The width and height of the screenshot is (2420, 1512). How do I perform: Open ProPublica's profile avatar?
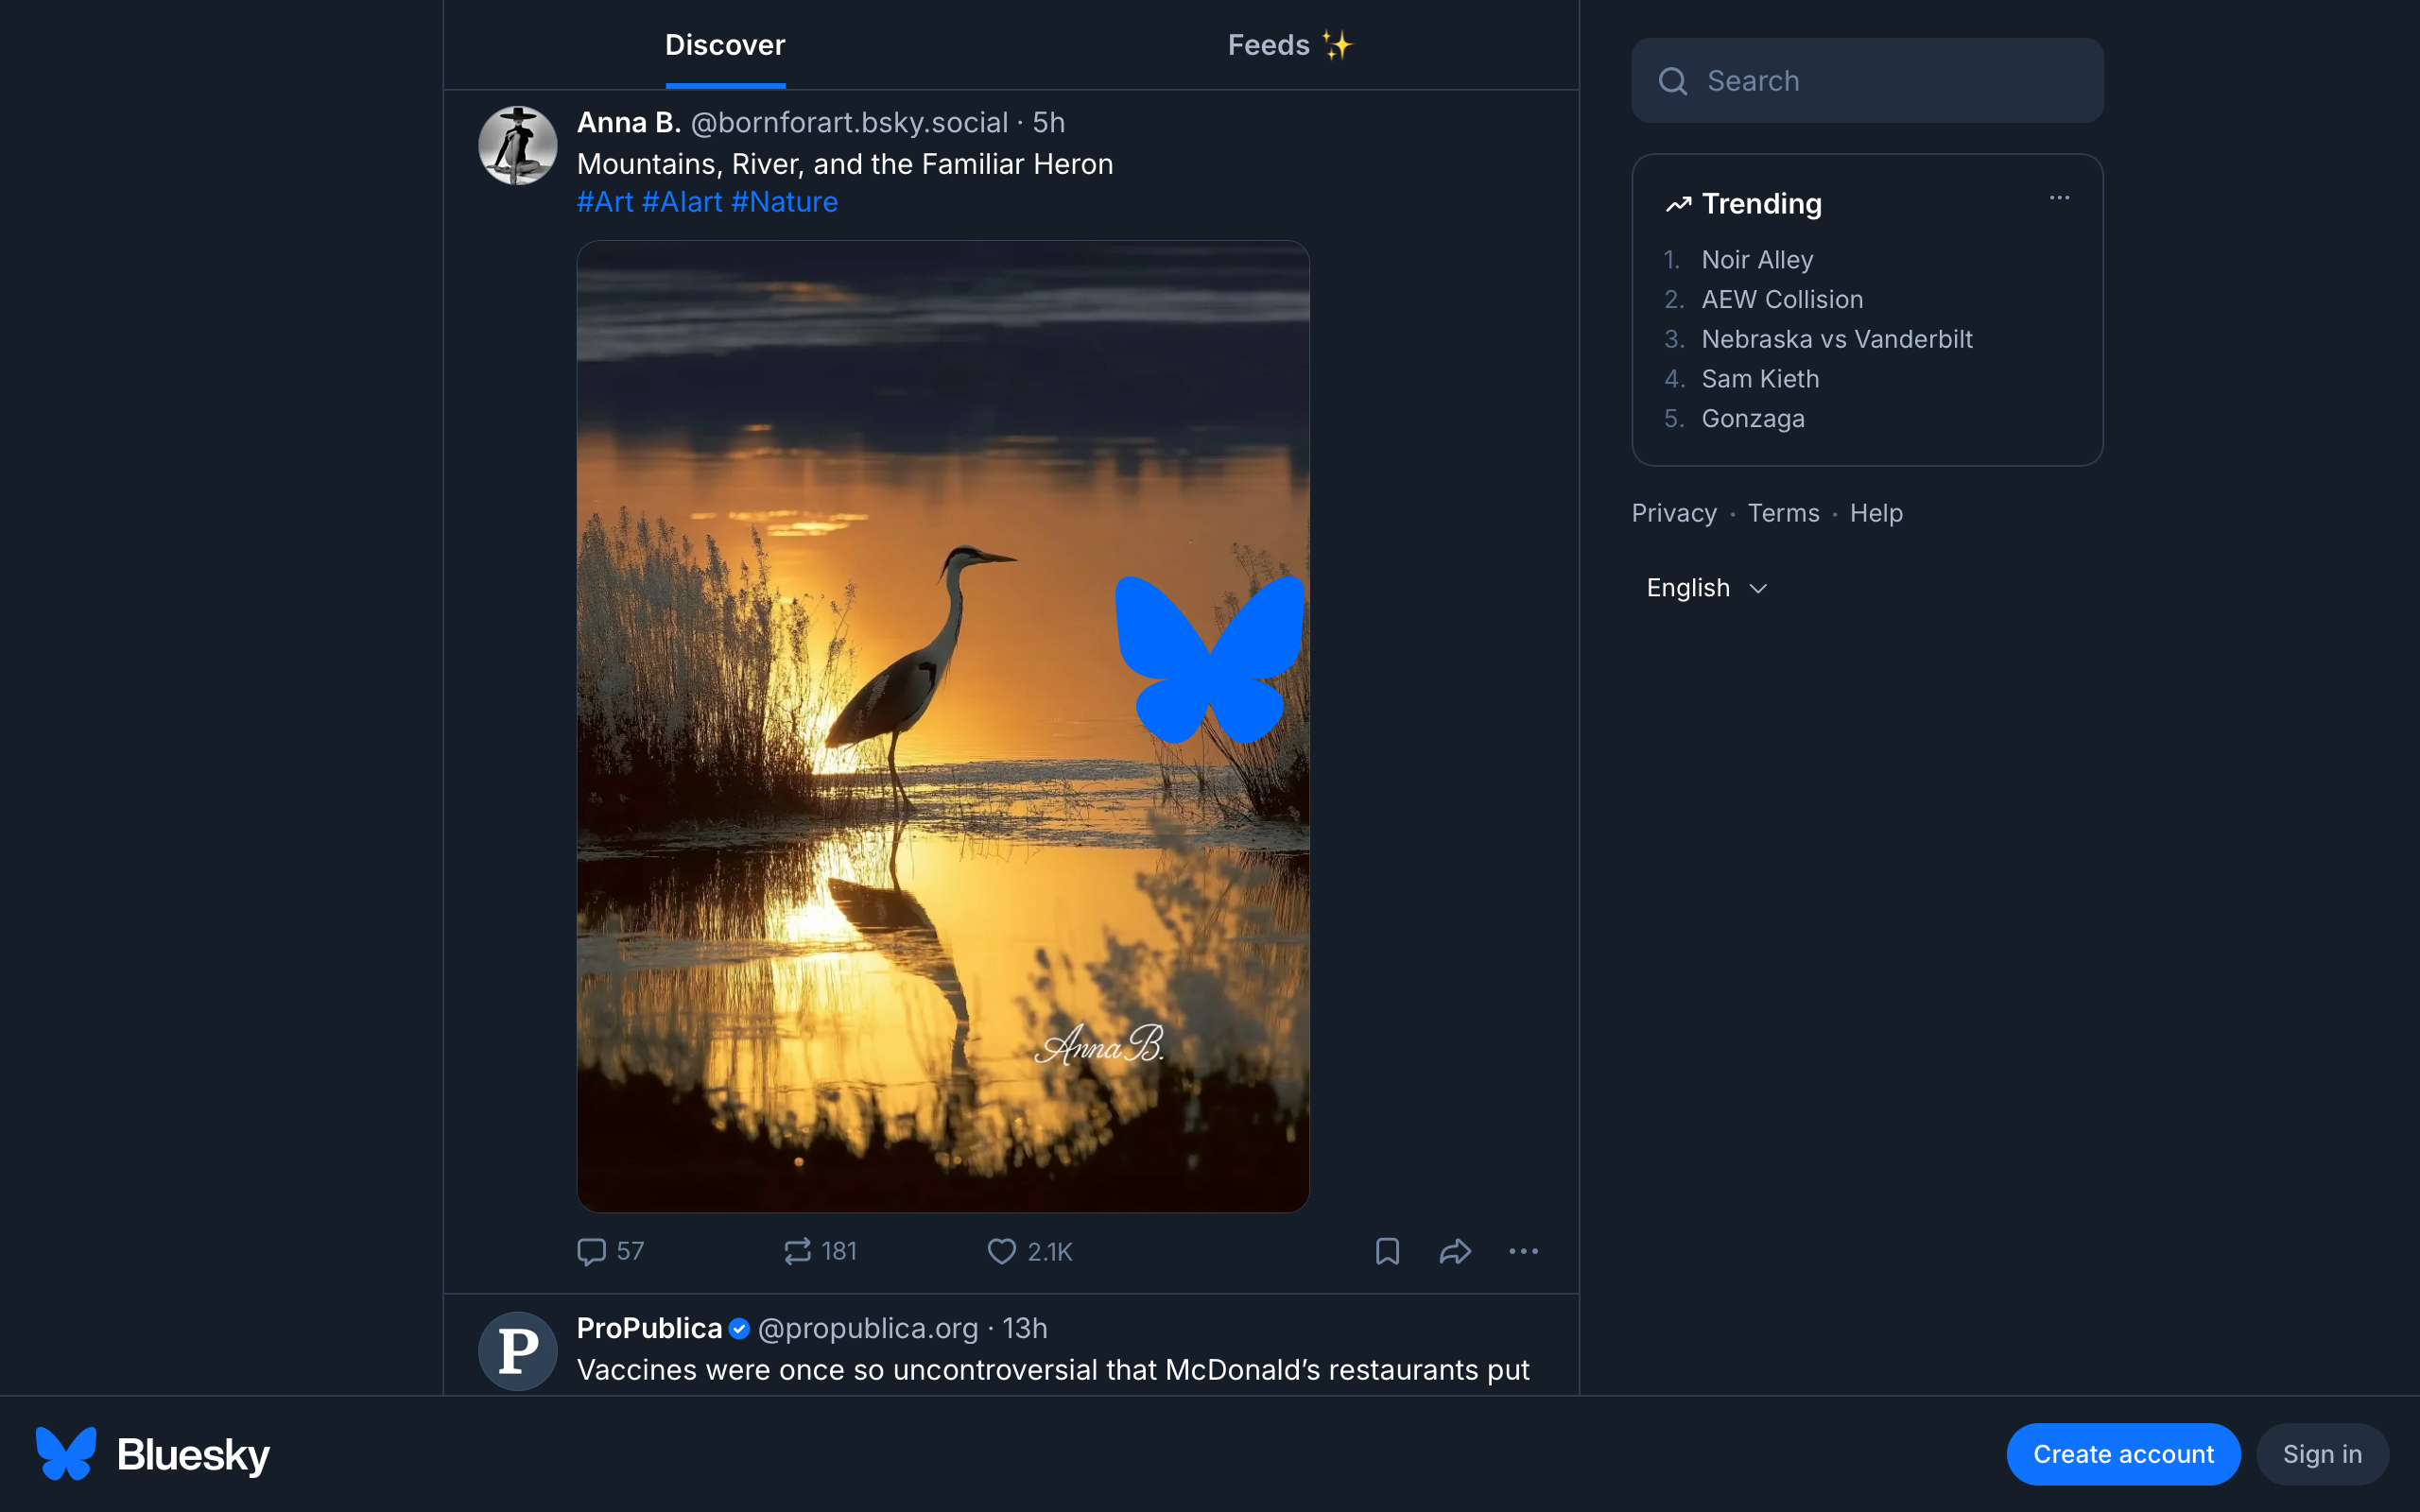click(517, 1350)
